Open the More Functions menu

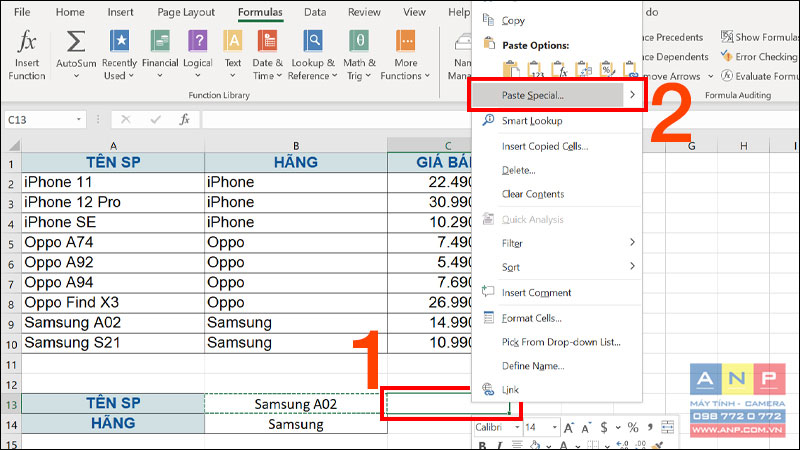click(x=406, y=55)
